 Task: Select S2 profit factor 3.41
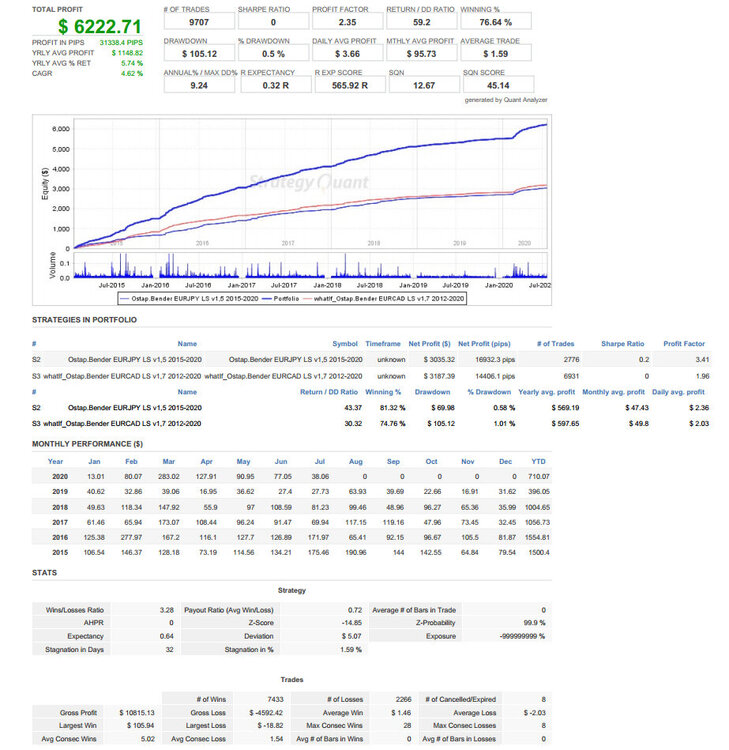702,359
